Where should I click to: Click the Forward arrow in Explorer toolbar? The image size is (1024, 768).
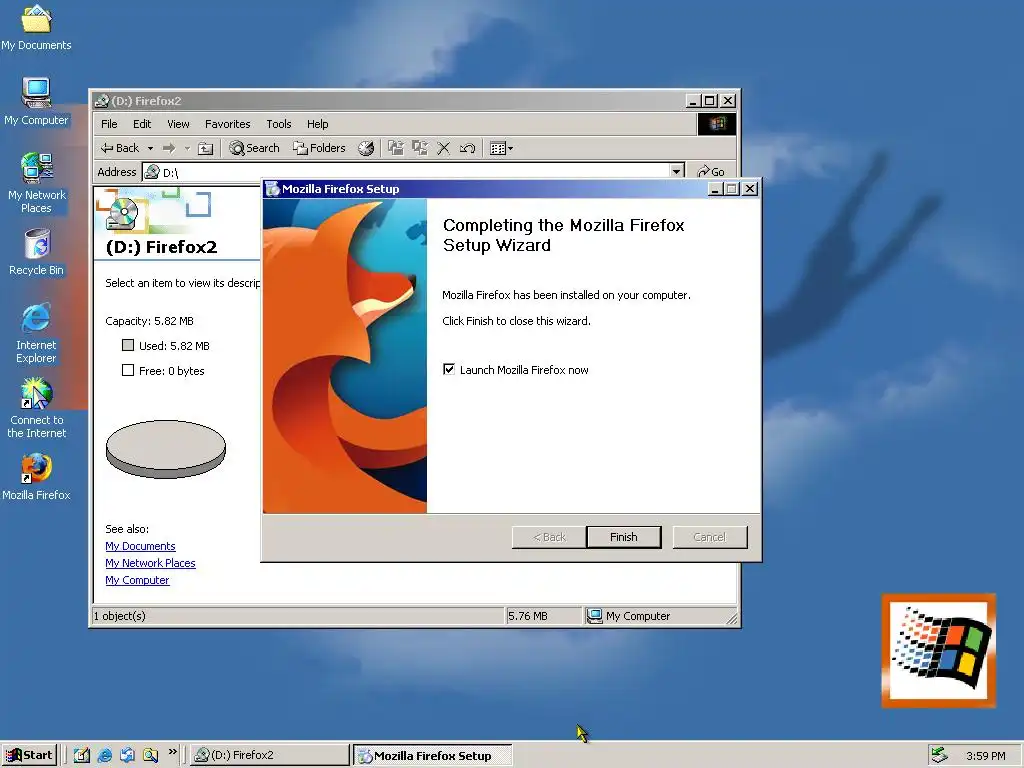(169, 148)
